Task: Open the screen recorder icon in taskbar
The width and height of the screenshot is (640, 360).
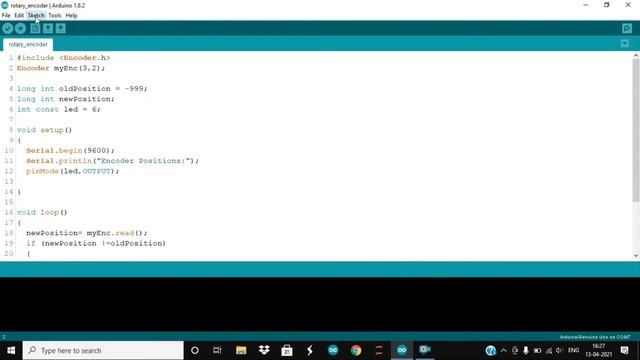Action: (425, 350)
